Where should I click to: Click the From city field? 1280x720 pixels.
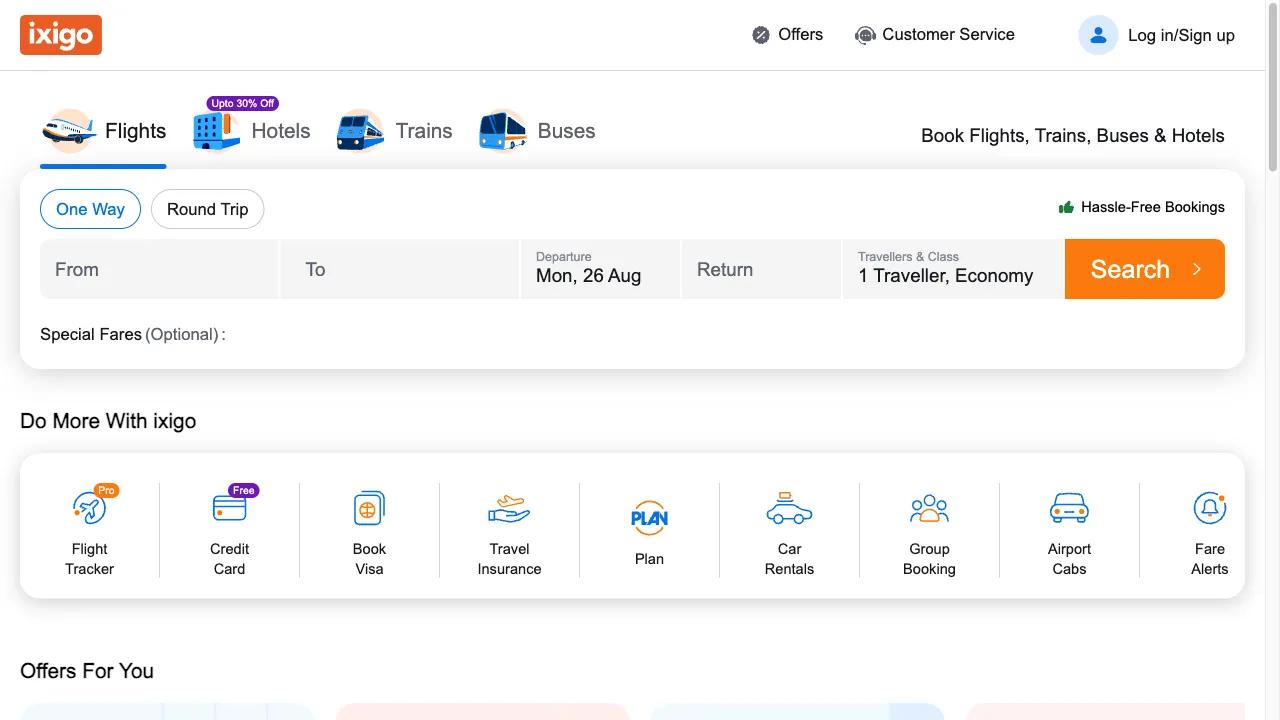pos(159,269)
